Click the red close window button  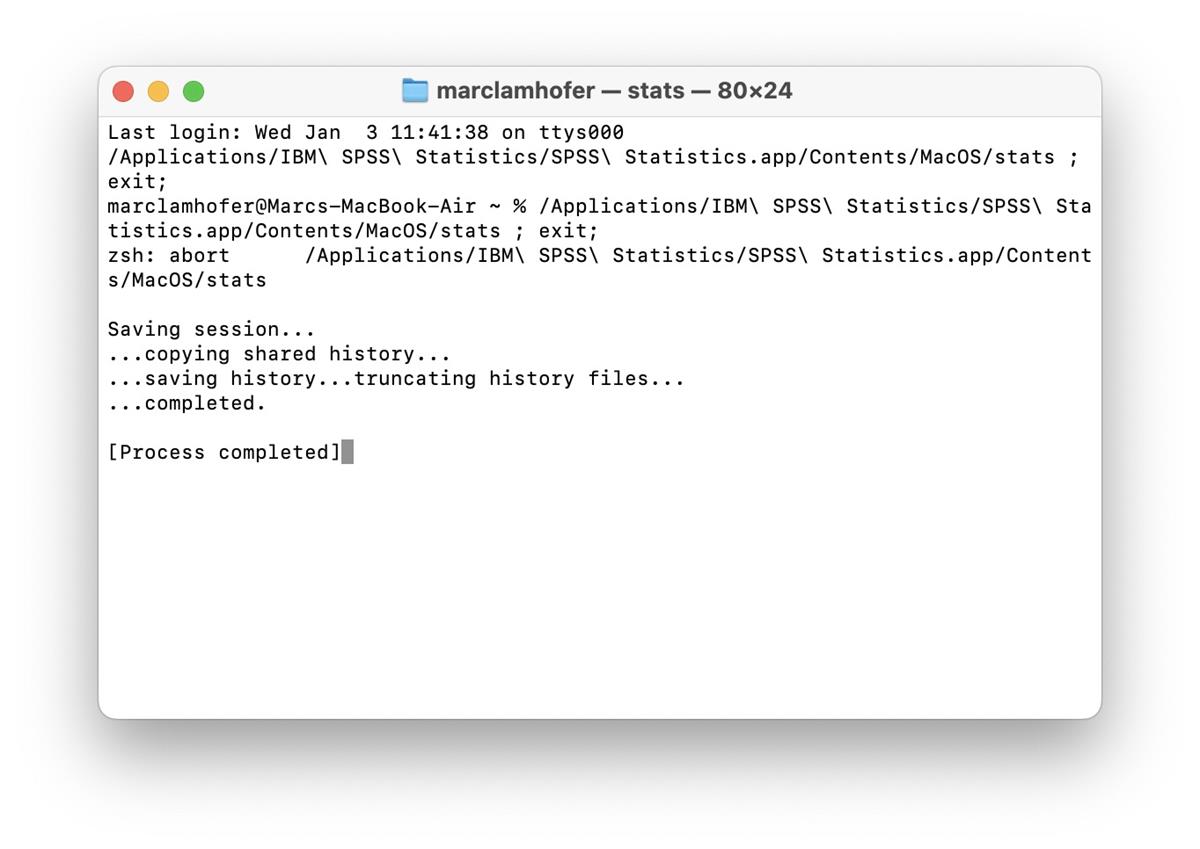click(123, 91)
